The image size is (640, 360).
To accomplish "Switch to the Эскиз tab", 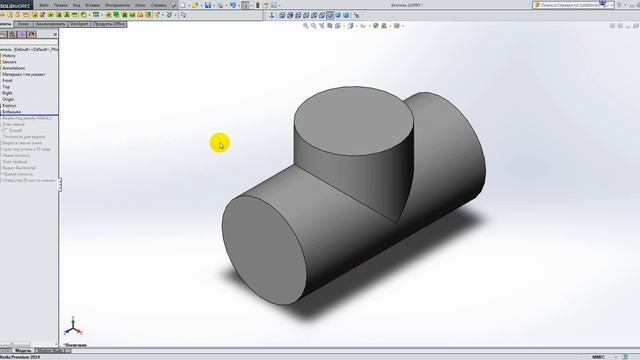I will 24,24.
